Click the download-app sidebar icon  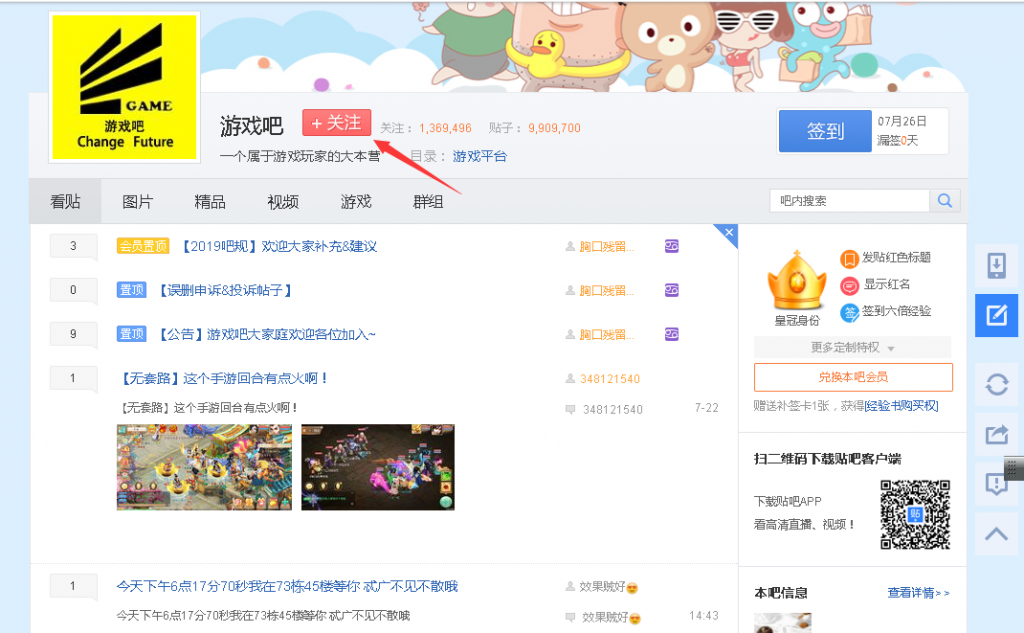[997, 266]
